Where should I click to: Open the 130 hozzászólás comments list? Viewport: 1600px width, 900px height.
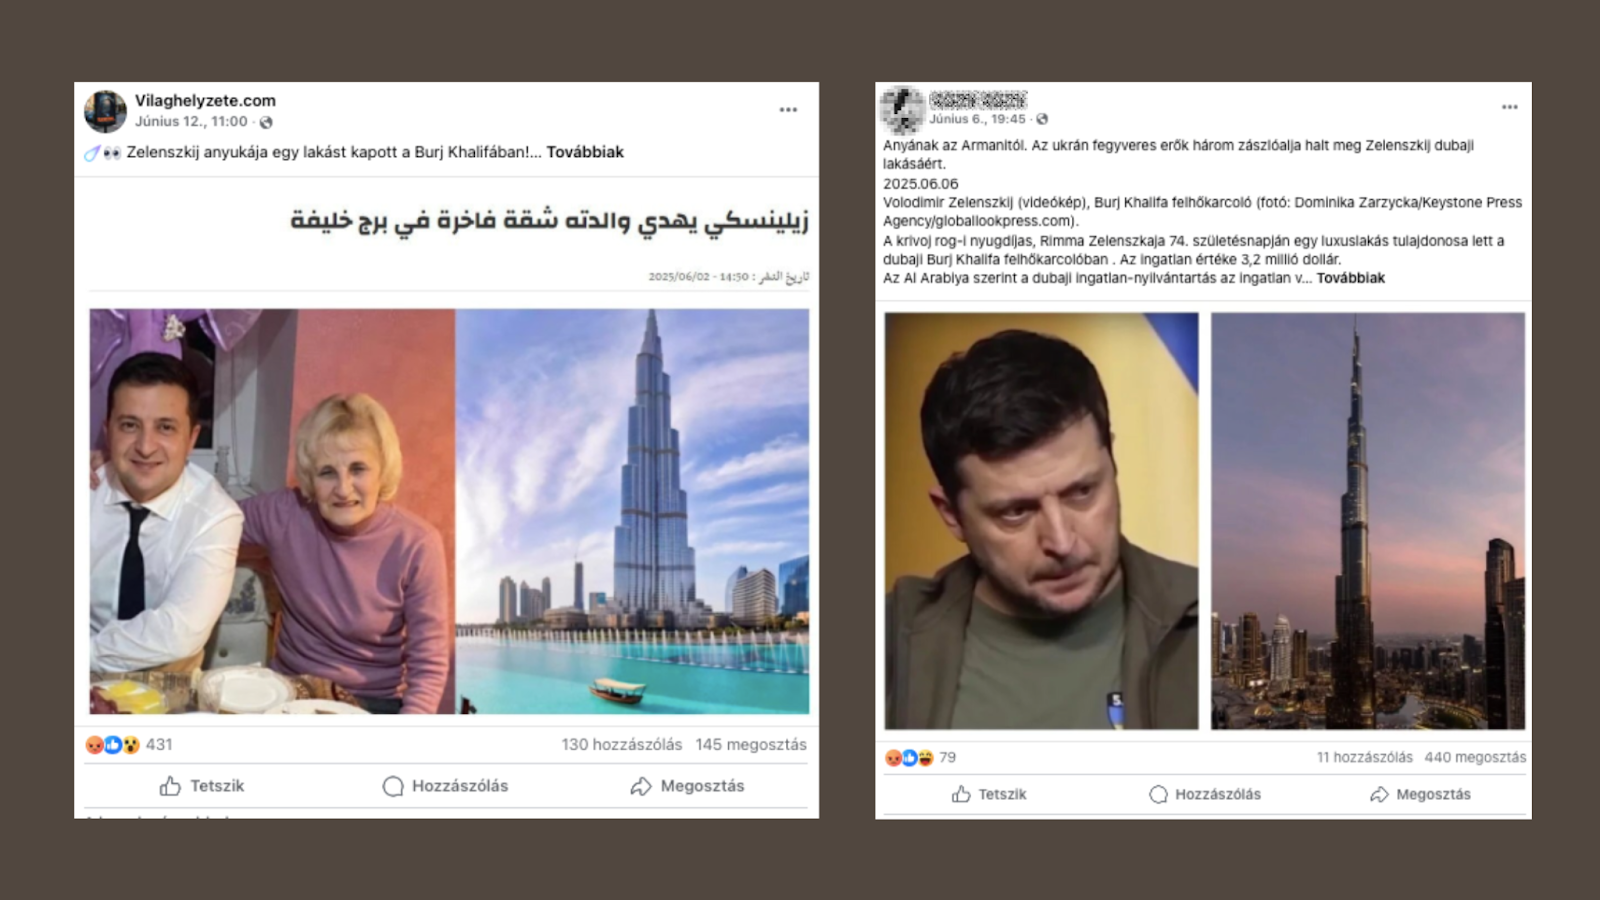pyautogui.click(x=621, y=745)
